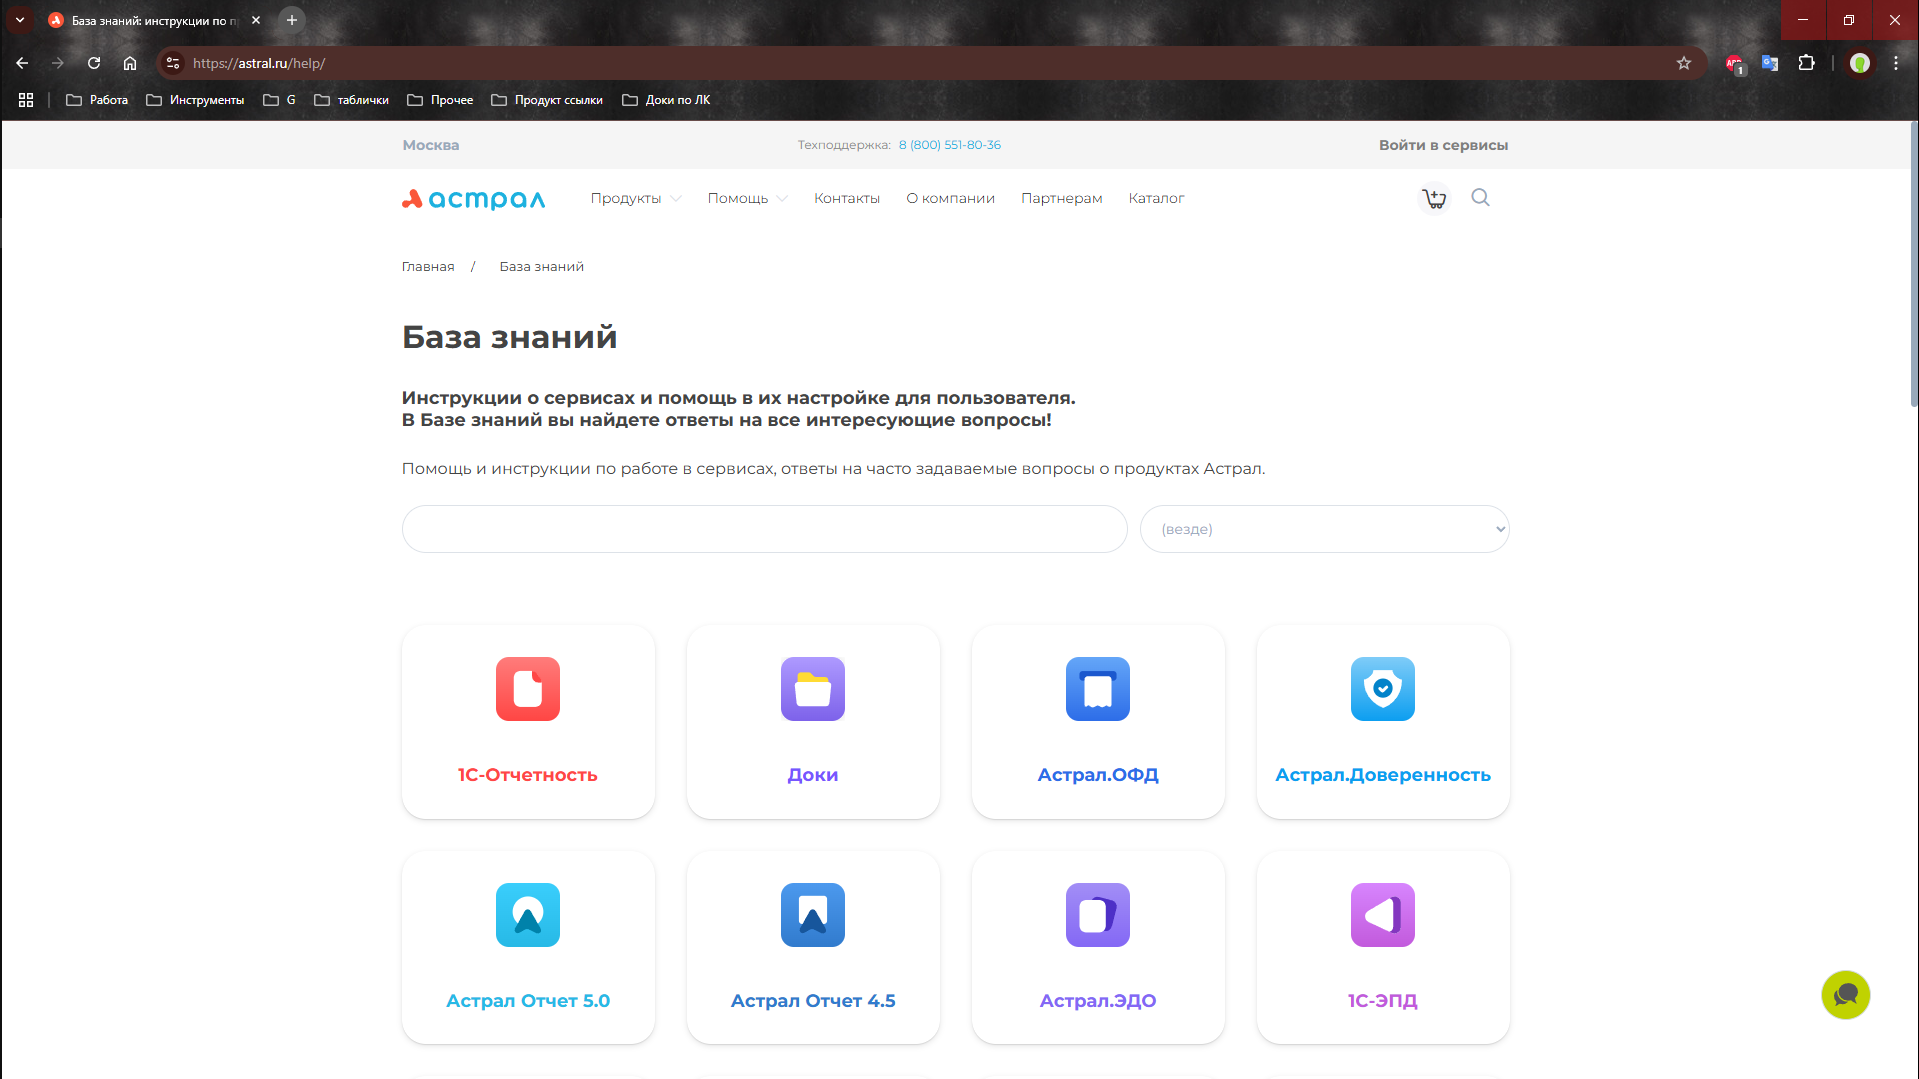Click the site search magnifier icon
Screen dimensions: 1919x1079
pos(1481,198)
